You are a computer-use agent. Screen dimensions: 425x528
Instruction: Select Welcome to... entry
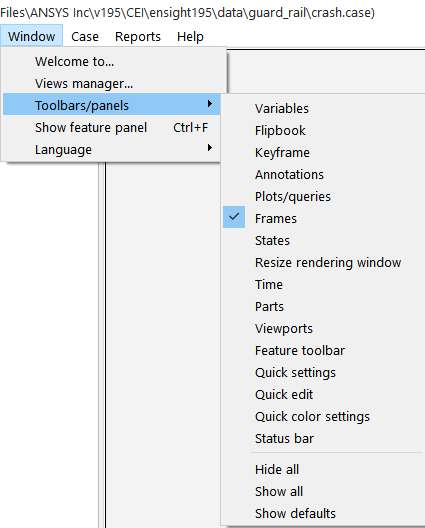pos(112,62)
